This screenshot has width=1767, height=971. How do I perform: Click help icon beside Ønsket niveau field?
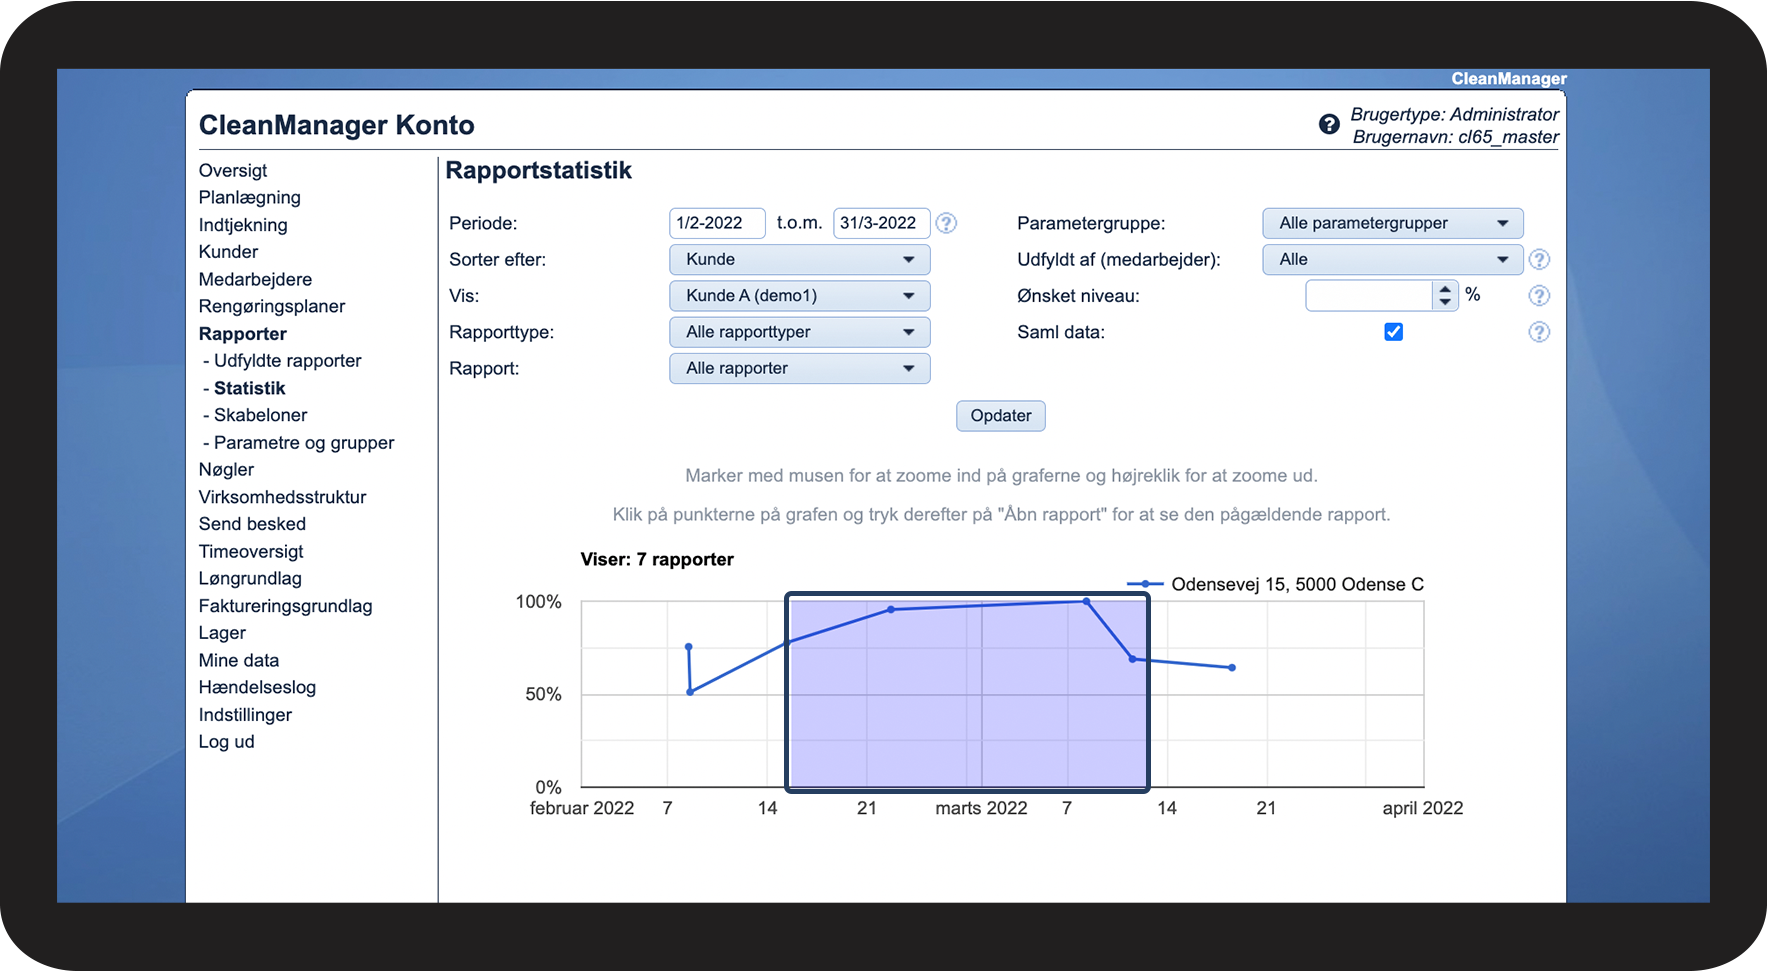pos(1539,296)
